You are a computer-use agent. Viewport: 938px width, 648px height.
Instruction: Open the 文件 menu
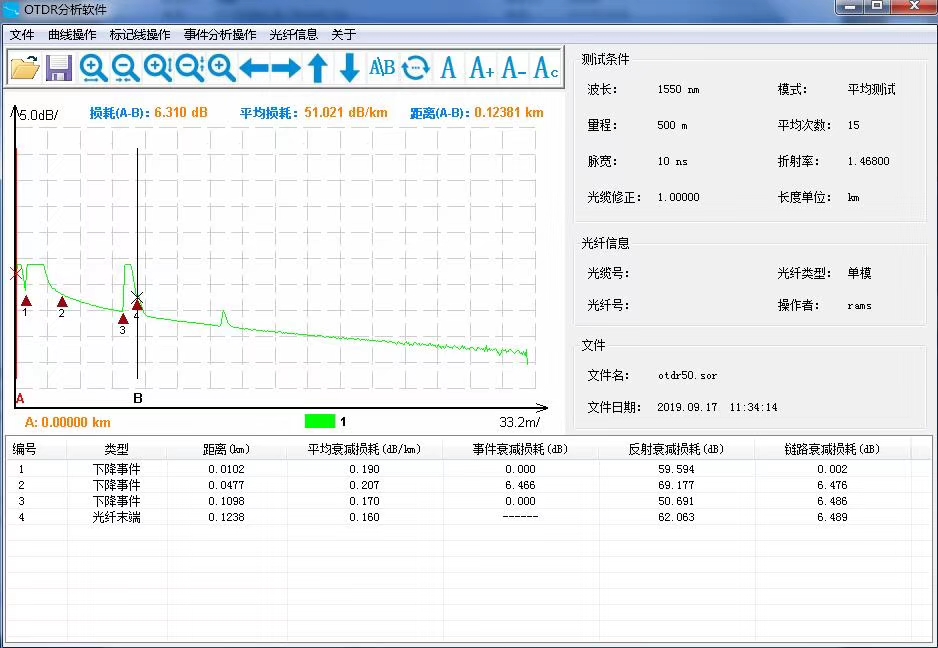tap(22, 34)
